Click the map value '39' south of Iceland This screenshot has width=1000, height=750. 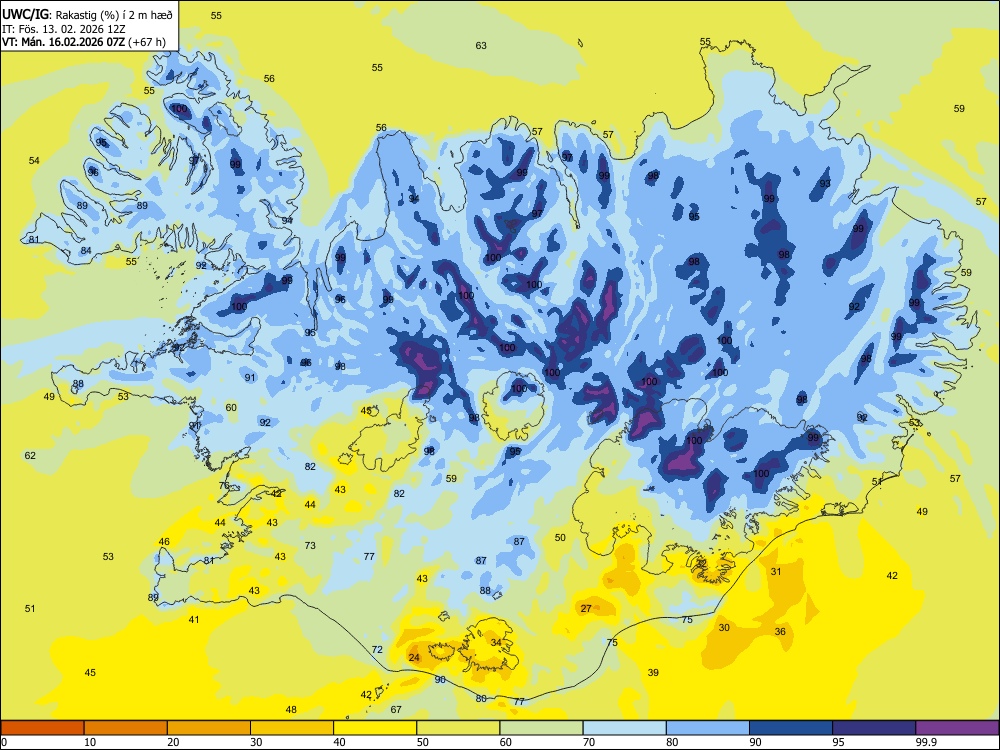(x=653, y=672)
